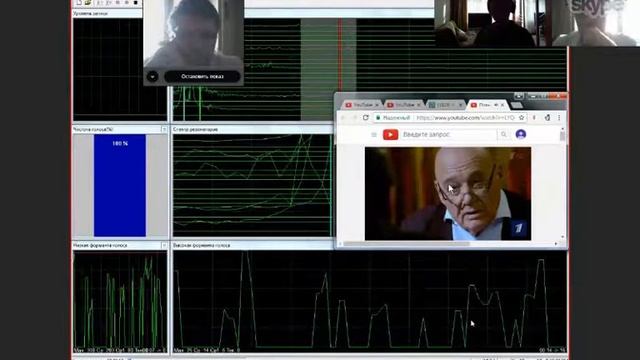The image size is (640, 360).
Task: Click the Chrome horizontal scrollbar thumb
Action: point(406,244)
